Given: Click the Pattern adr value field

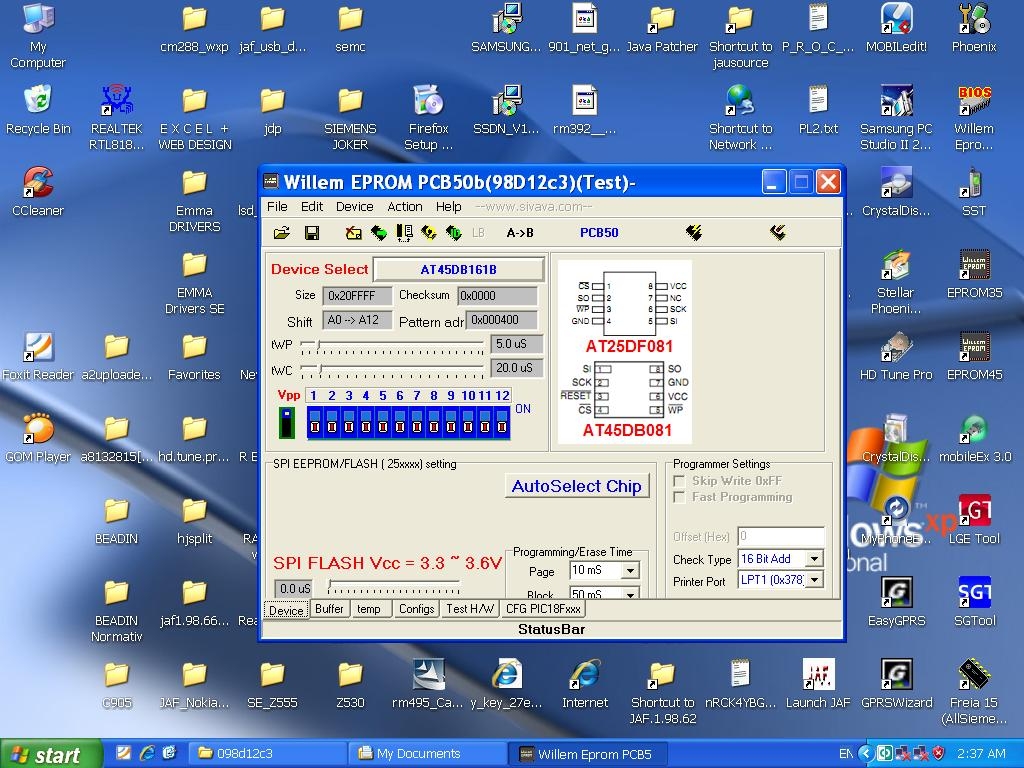Looking at the screenshot, I should (502, 320).
